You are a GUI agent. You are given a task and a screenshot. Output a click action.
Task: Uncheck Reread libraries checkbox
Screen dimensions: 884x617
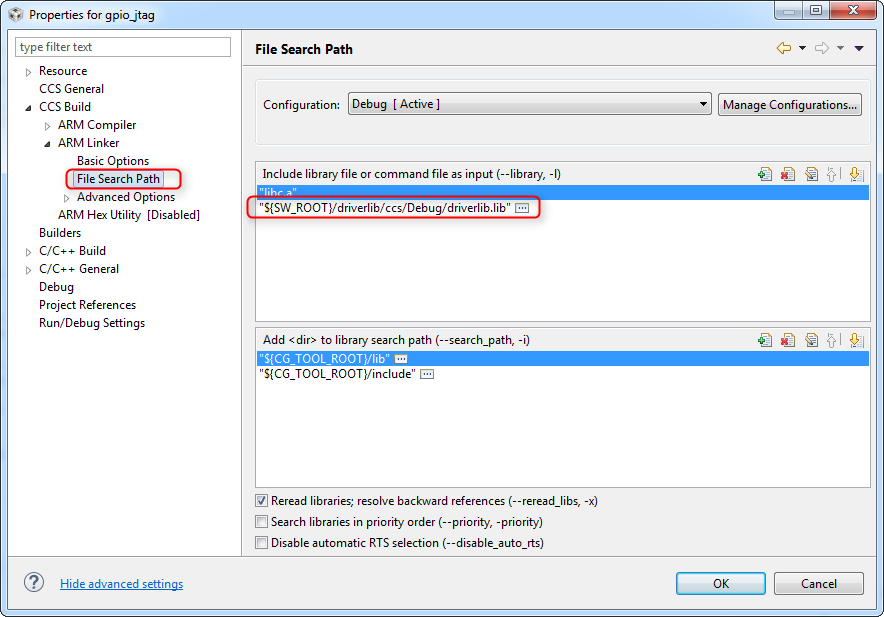(262, 501)
